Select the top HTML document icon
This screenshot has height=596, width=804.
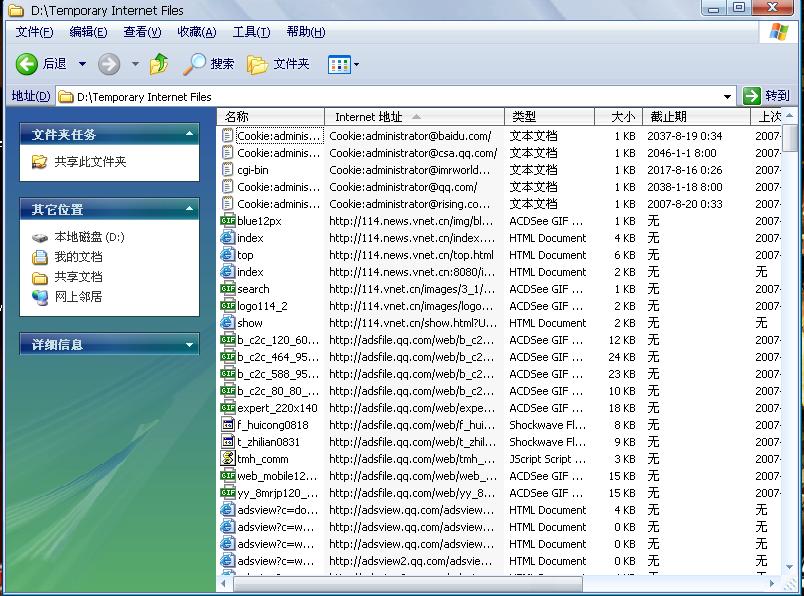(228, 255)
